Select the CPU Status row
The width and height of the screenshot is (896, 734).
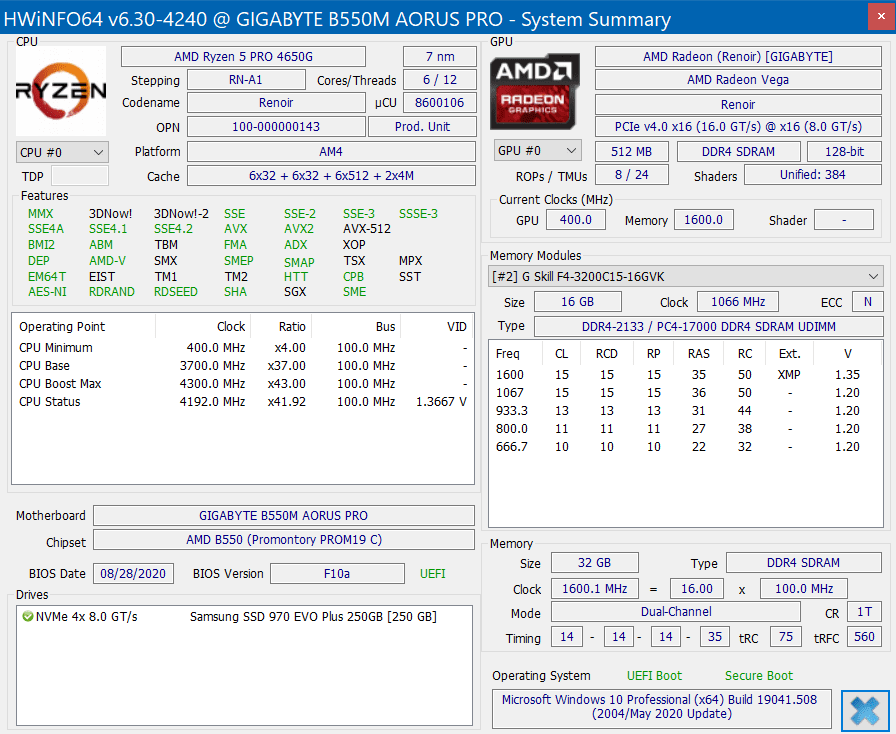pyautogui.click(x=243, y=402)
